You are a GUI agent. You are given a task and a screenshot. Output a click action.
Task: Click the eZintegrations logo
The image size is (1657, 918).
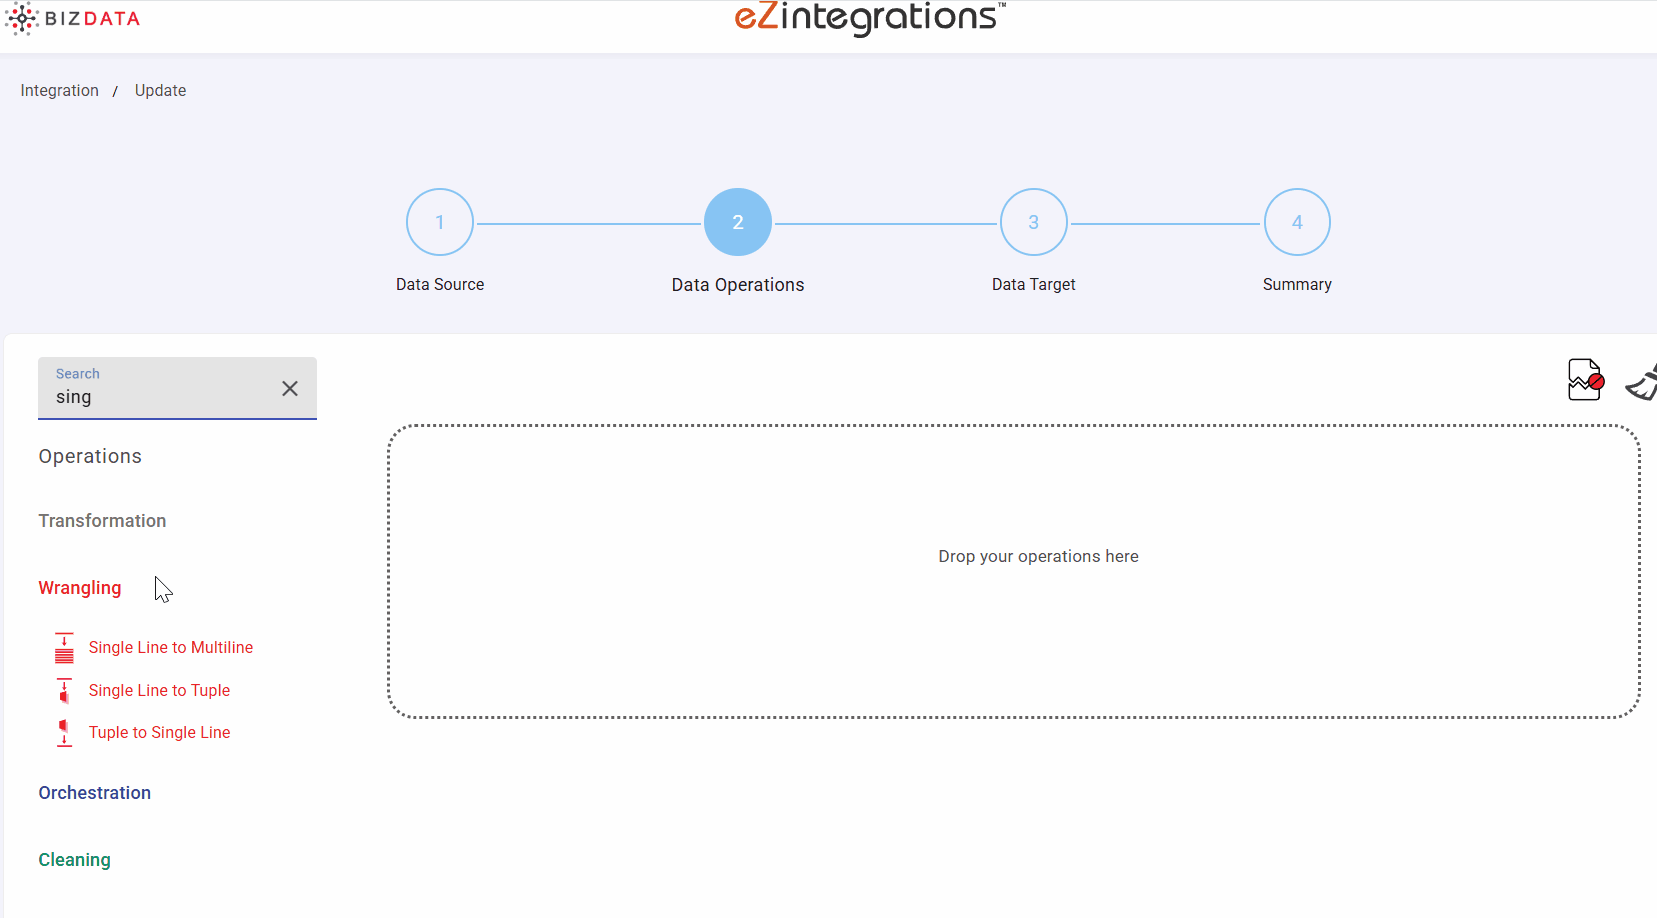tap(869, 18)
